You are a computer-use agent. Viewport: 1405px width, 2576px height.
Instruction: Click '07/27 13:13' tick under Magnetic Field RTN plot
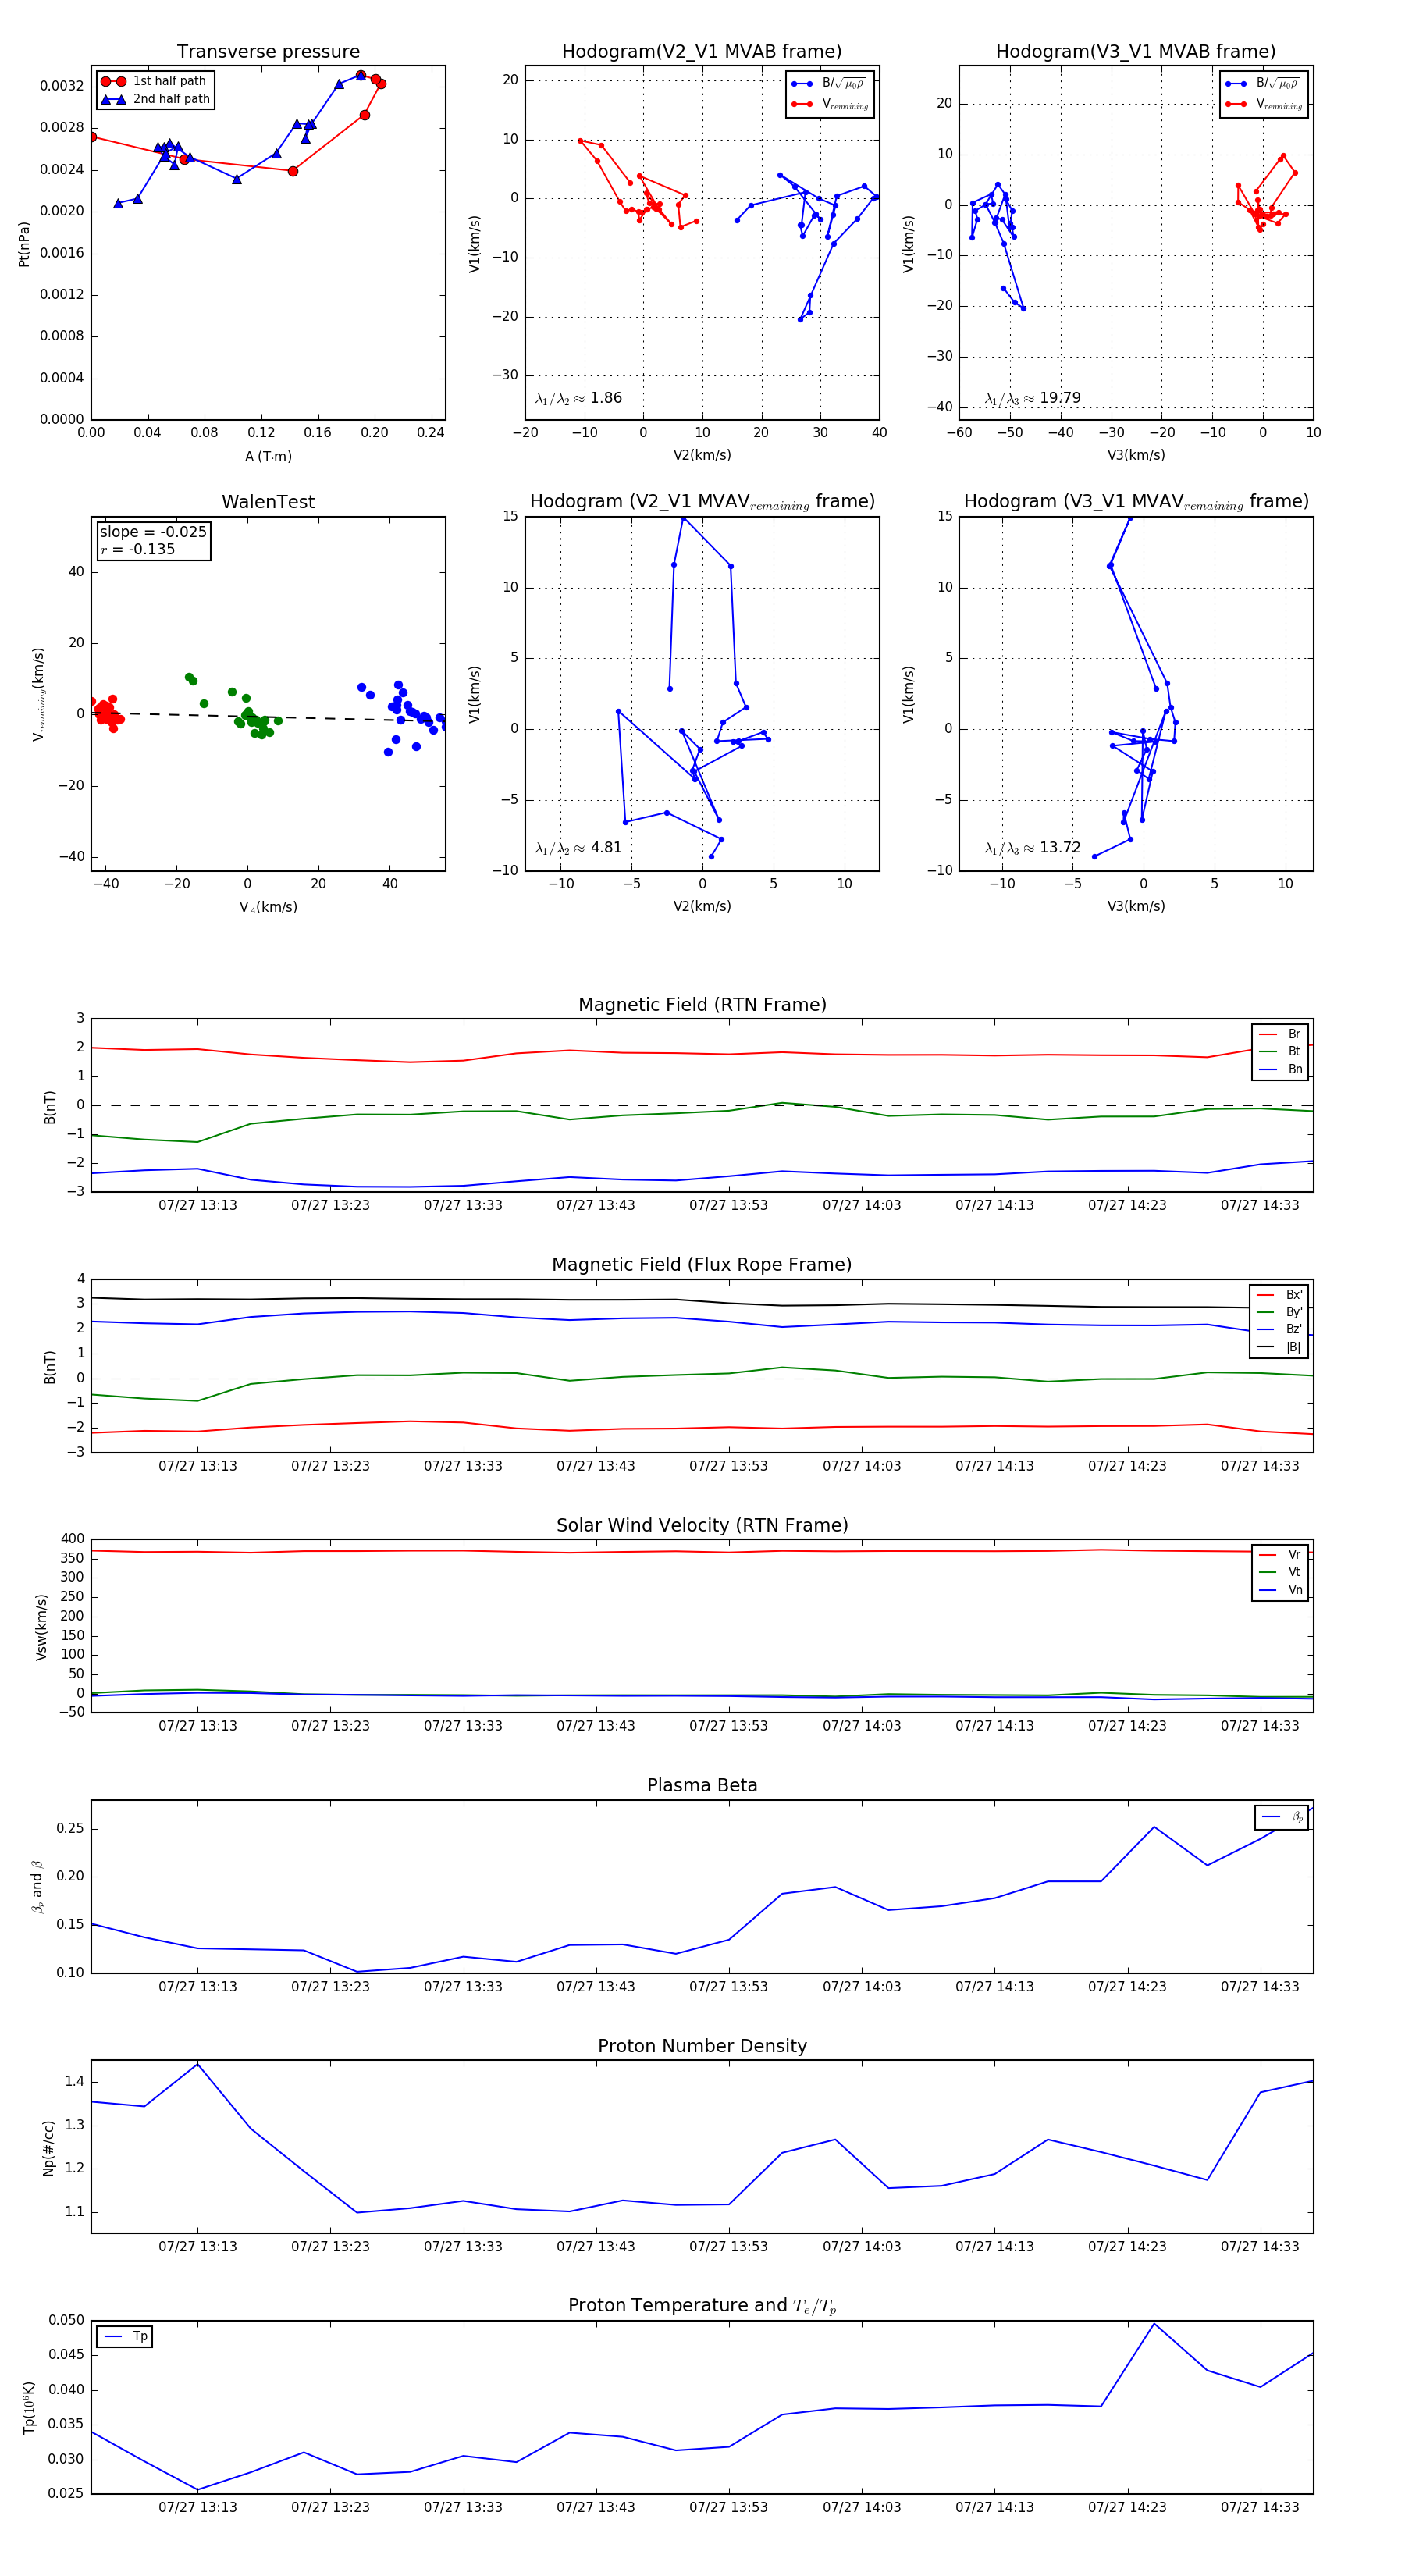point(198,1205)
